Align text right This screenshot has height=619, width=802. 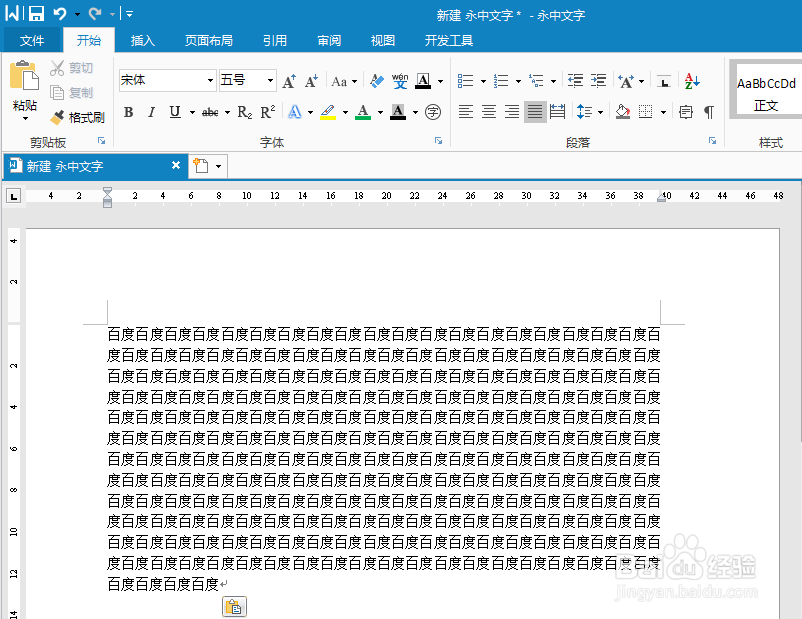point(512,112)
